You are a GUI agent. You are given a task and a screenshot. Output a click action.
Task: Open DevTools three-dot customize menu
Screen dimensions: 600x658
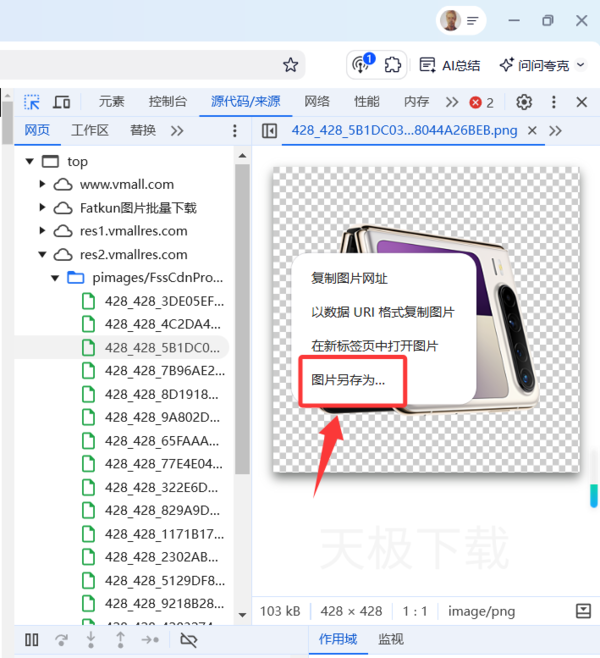click(x=554, y=102)
